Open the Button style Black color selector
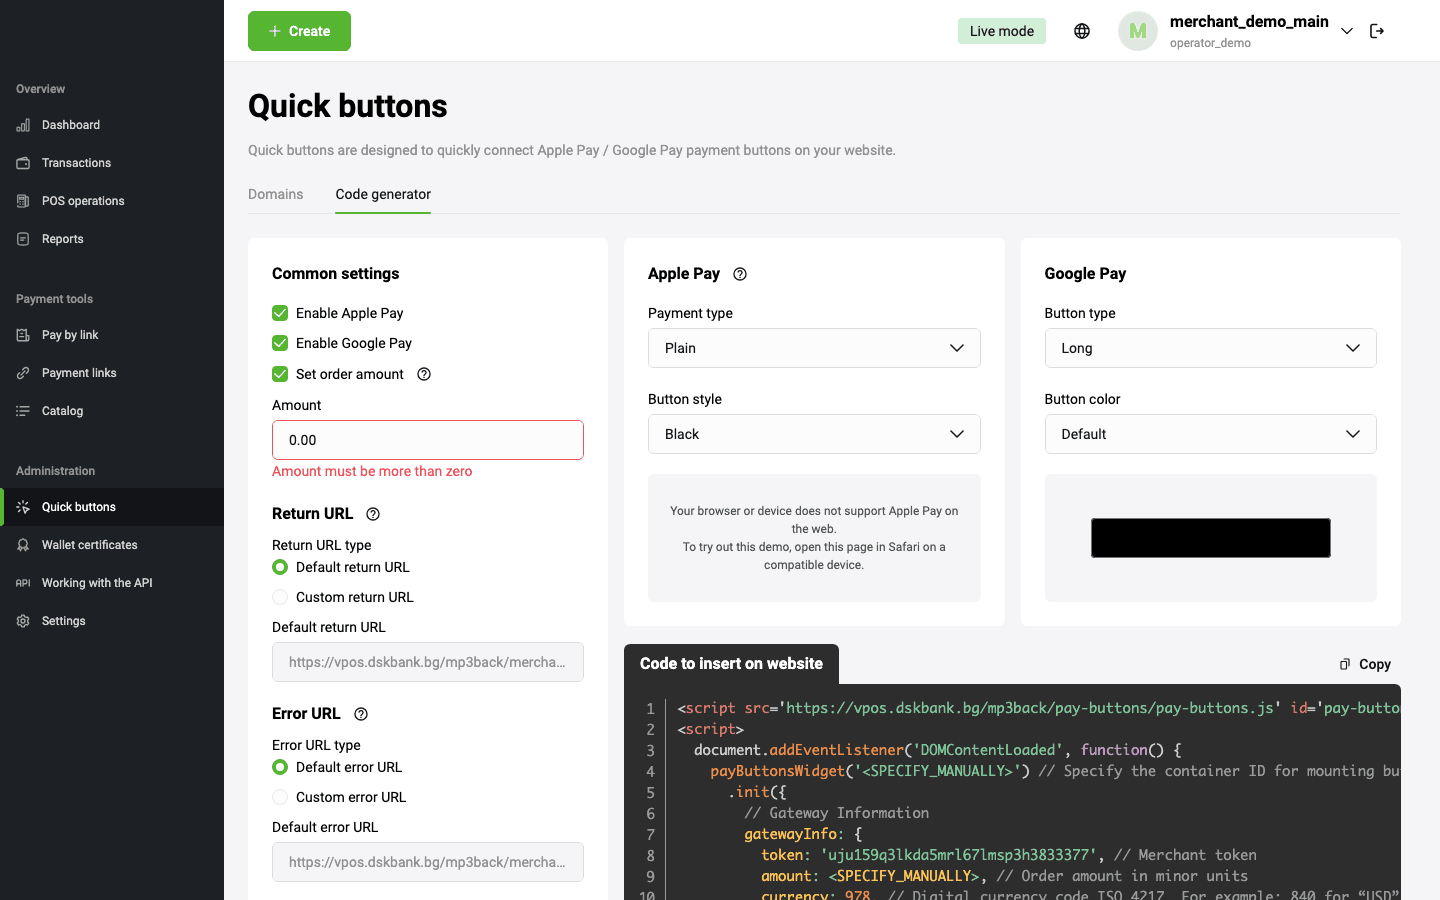Viewport: 1440px width, 900px height. [x=813, y=433]
